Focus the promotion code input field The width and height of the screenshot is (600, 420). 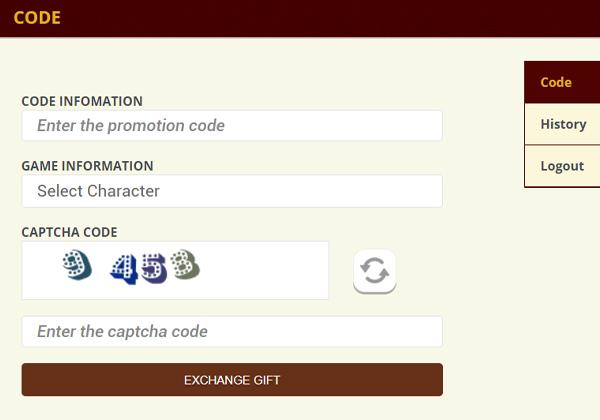[232, 125]
